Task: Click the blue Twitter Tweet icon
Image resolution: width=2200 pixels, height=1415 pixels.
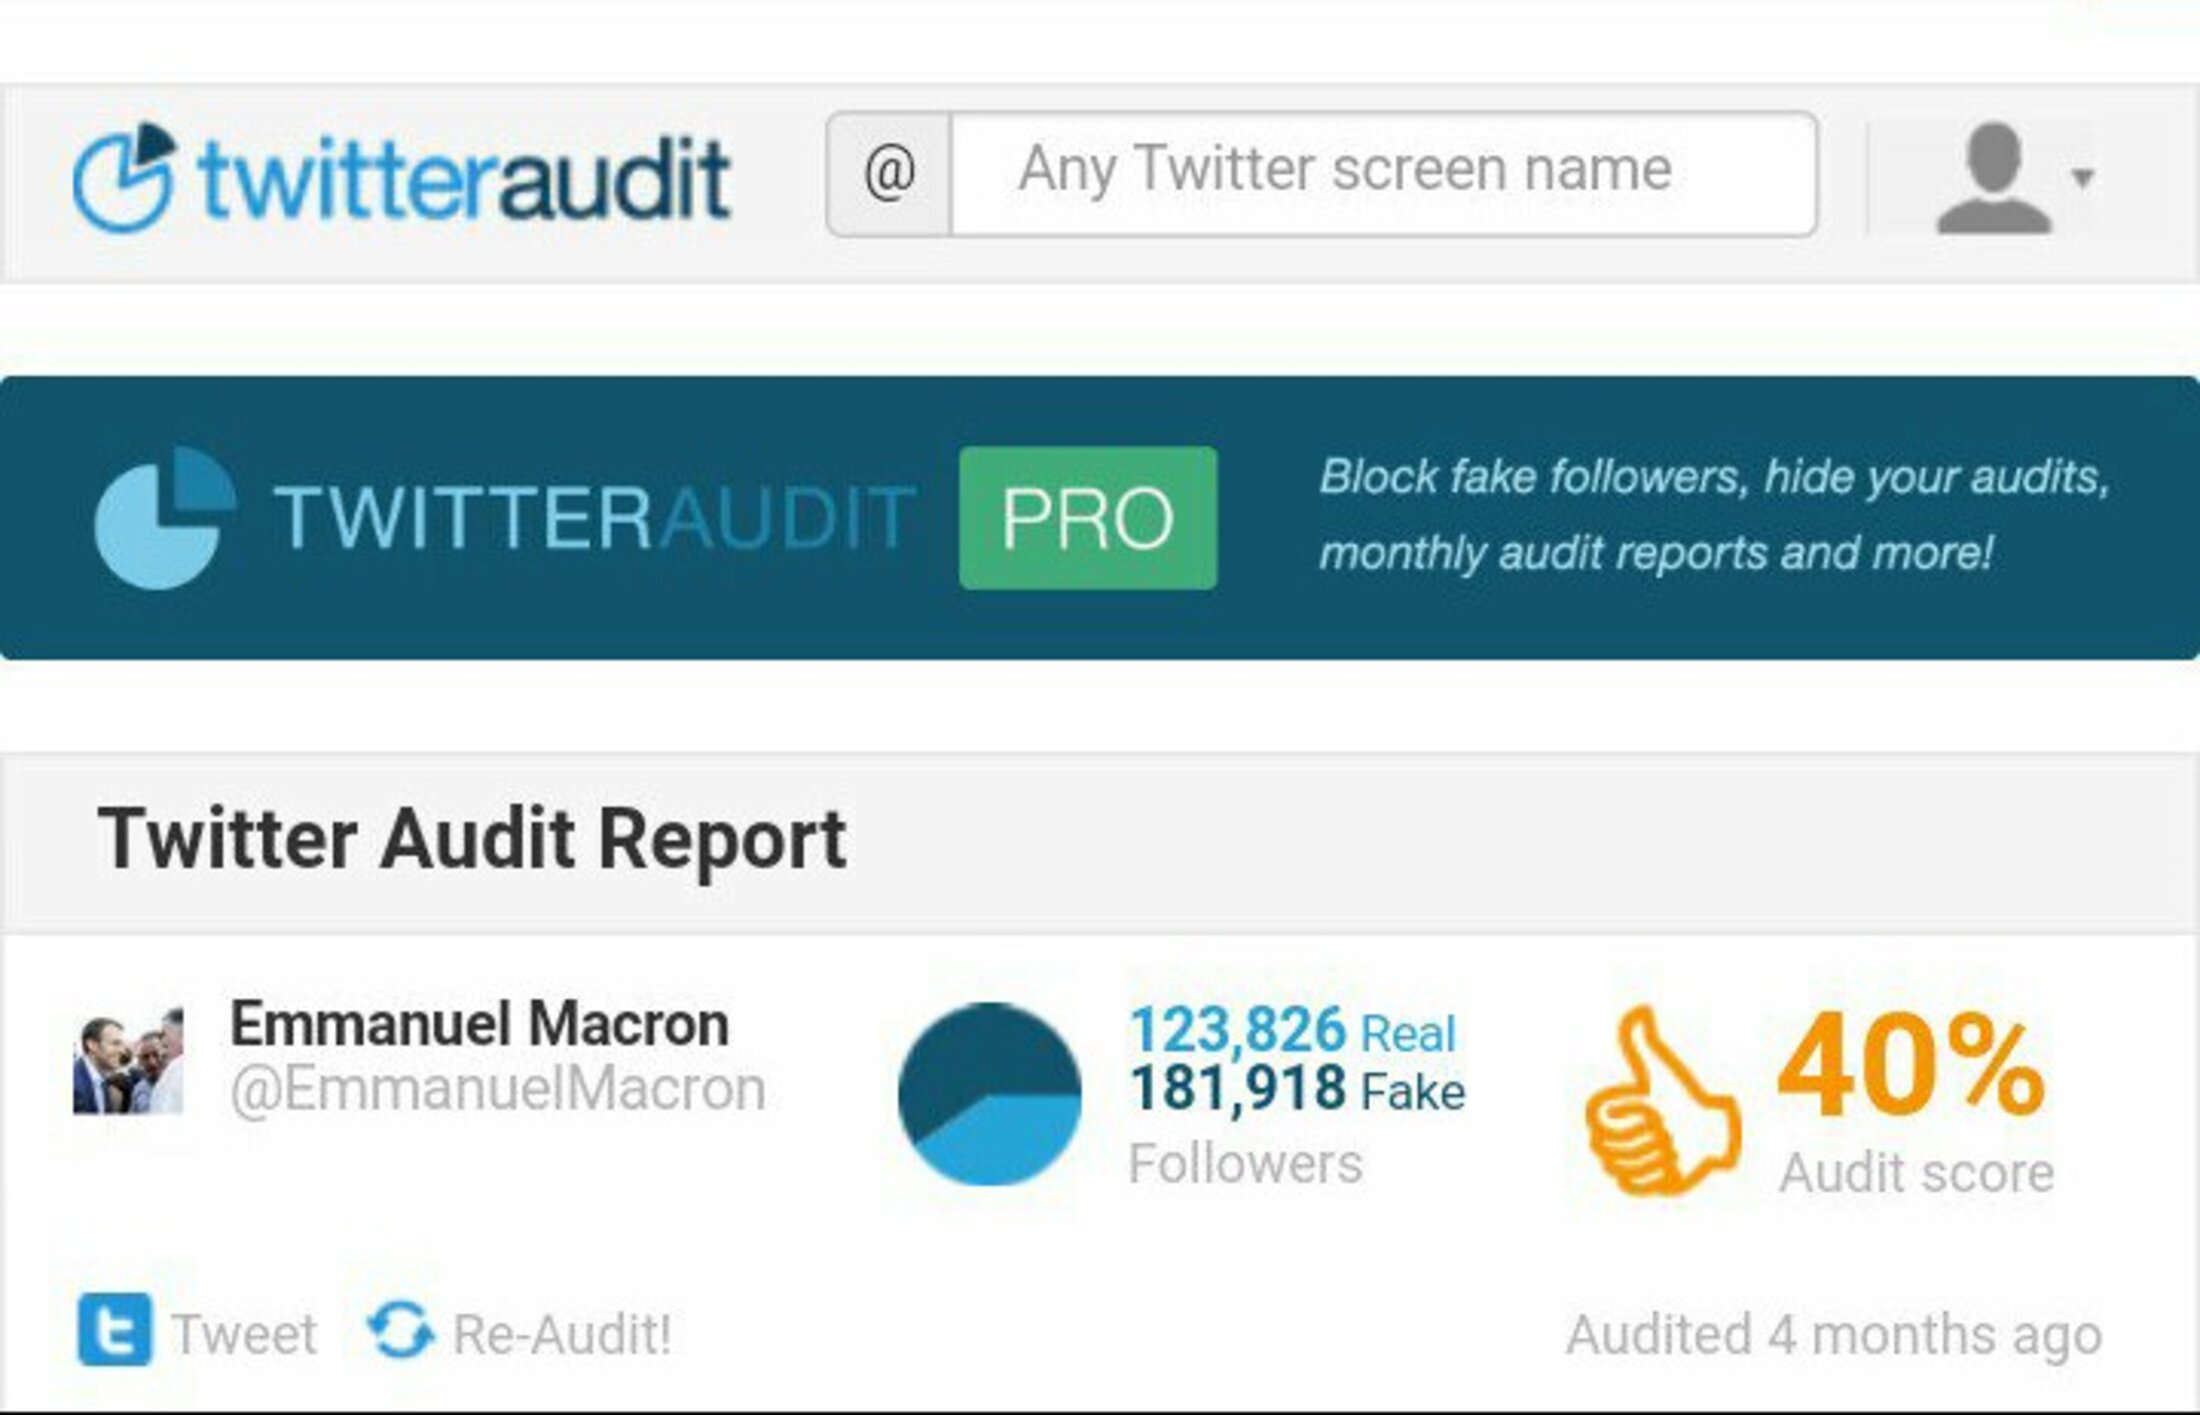Action: tap(115, 1330)
